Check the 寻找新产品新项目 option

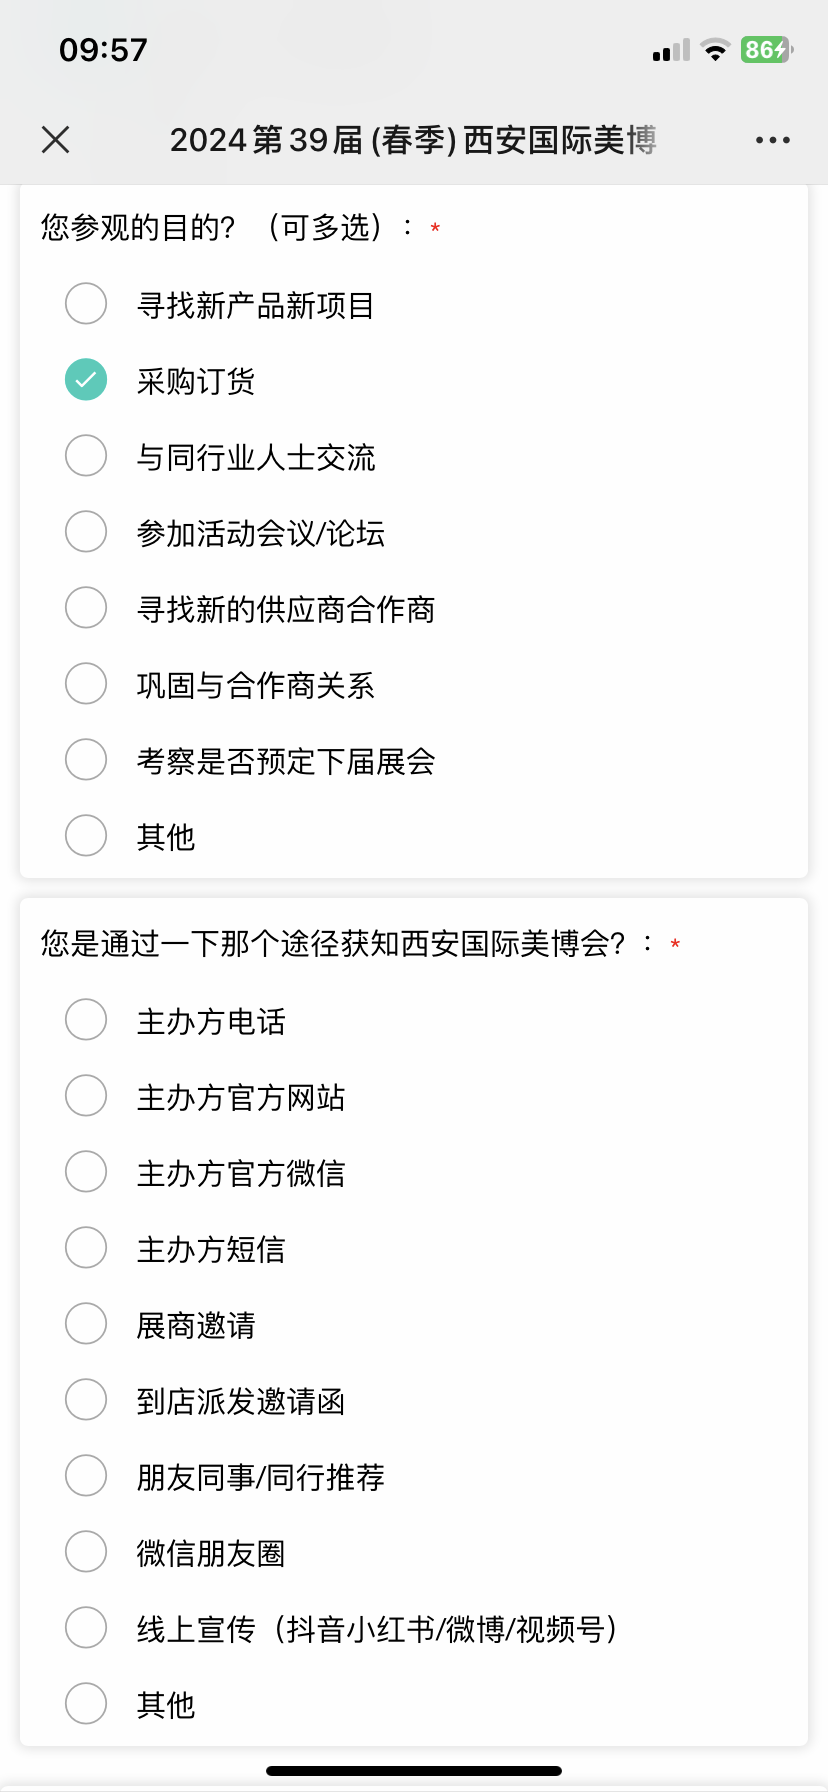point(86,304)
